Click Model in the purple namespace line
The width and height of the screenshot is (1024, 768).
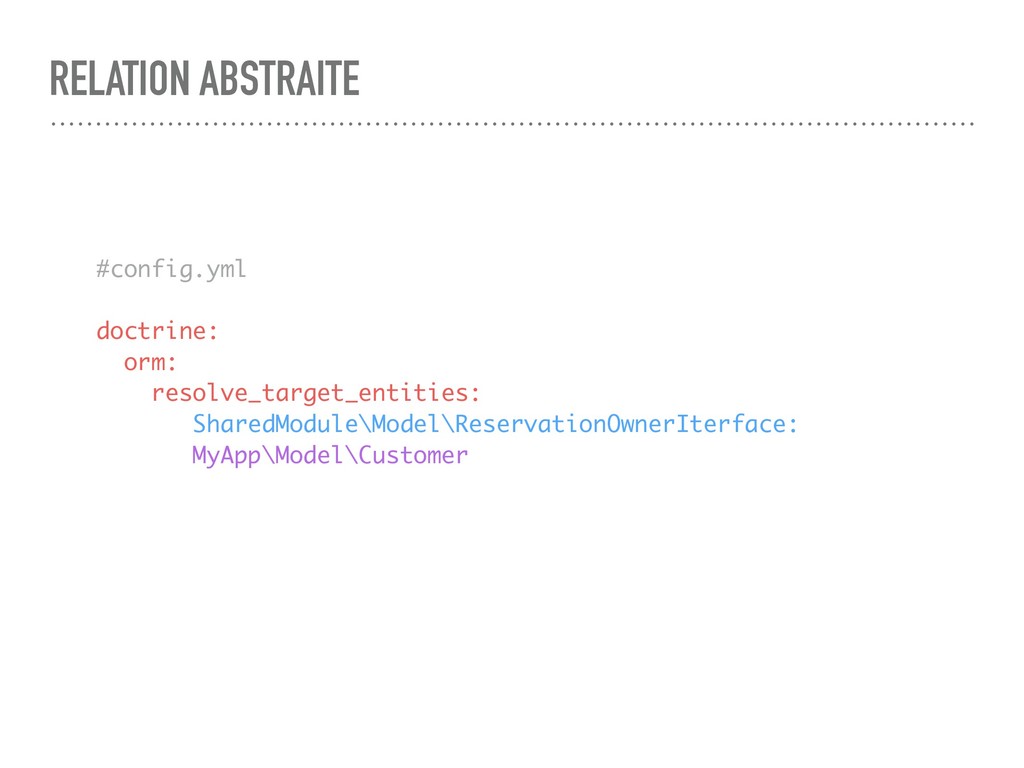[x=310, y=455]
